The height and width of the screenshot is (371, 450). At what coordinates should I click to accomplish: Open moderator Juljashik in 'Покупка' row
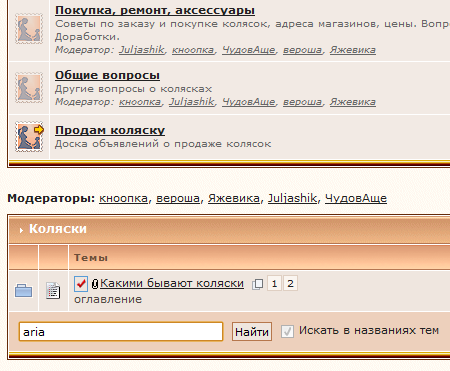(x=142, y=50)
